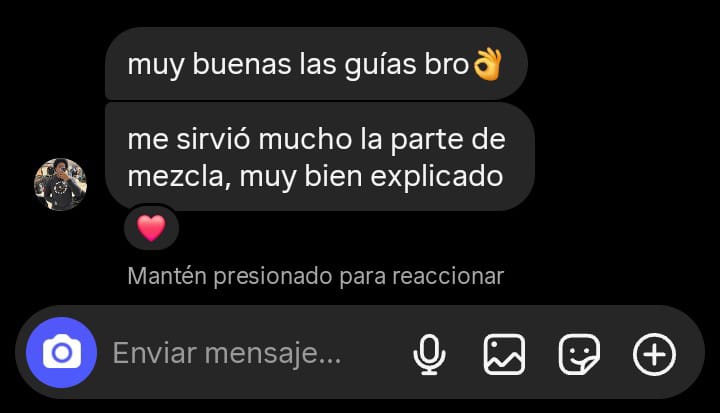Expand extra attachments with circled plus
The image size is (720, 413).
pyautogui.click(x=654, y=354)
